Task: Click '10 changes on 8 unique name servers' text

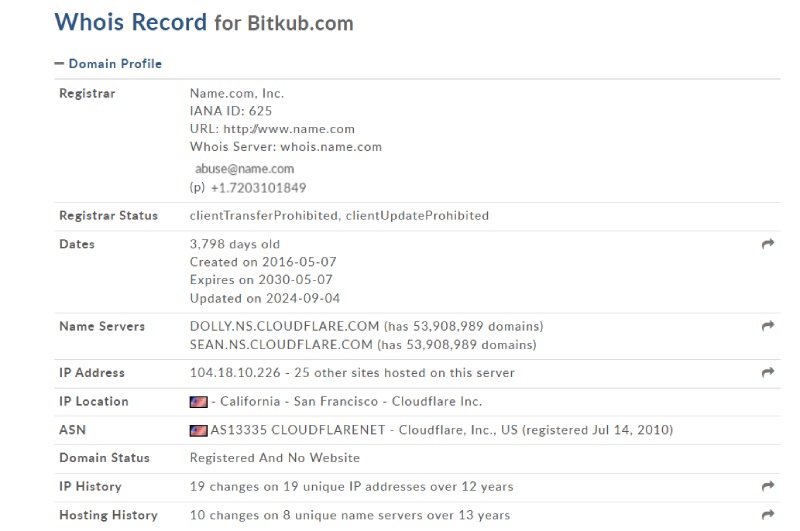Action: [307, 515]
